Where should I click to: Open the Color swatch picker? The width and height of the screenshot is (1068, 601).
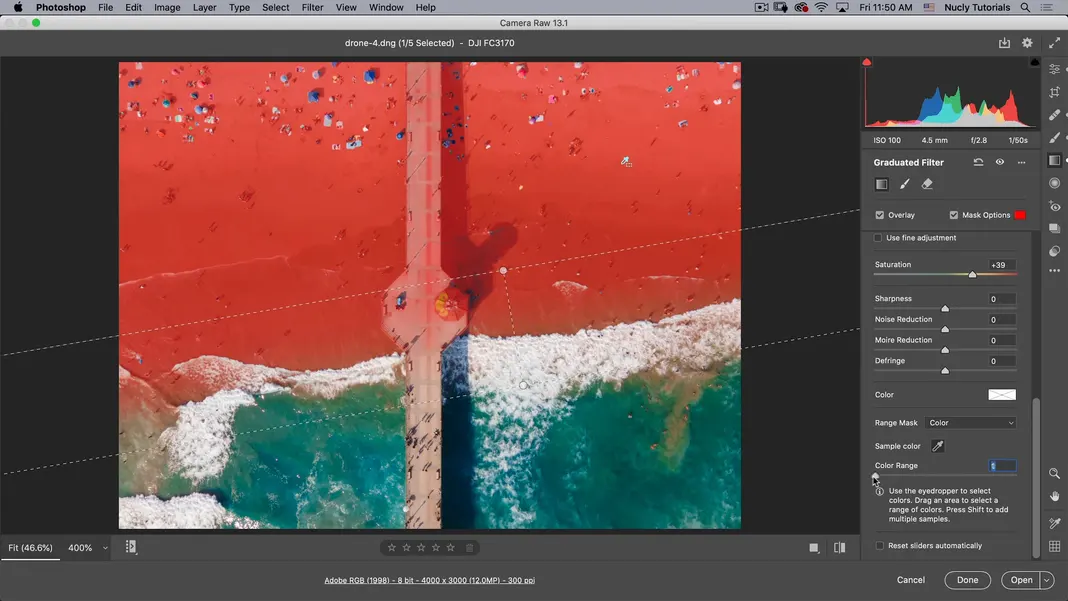click(x=1002, y=395)
